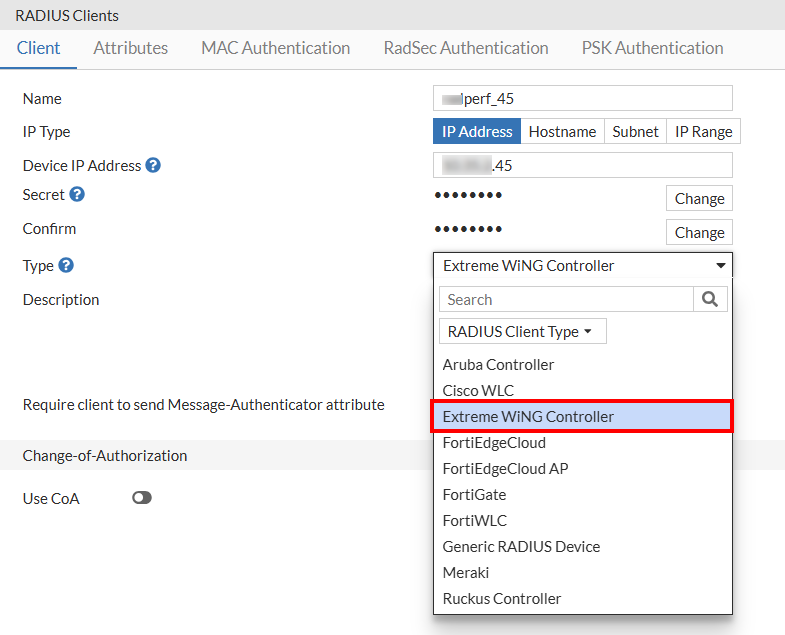Screen dimensions: 785x635
Task: Click Change button for Confirm field
Action: click(699, 232)
